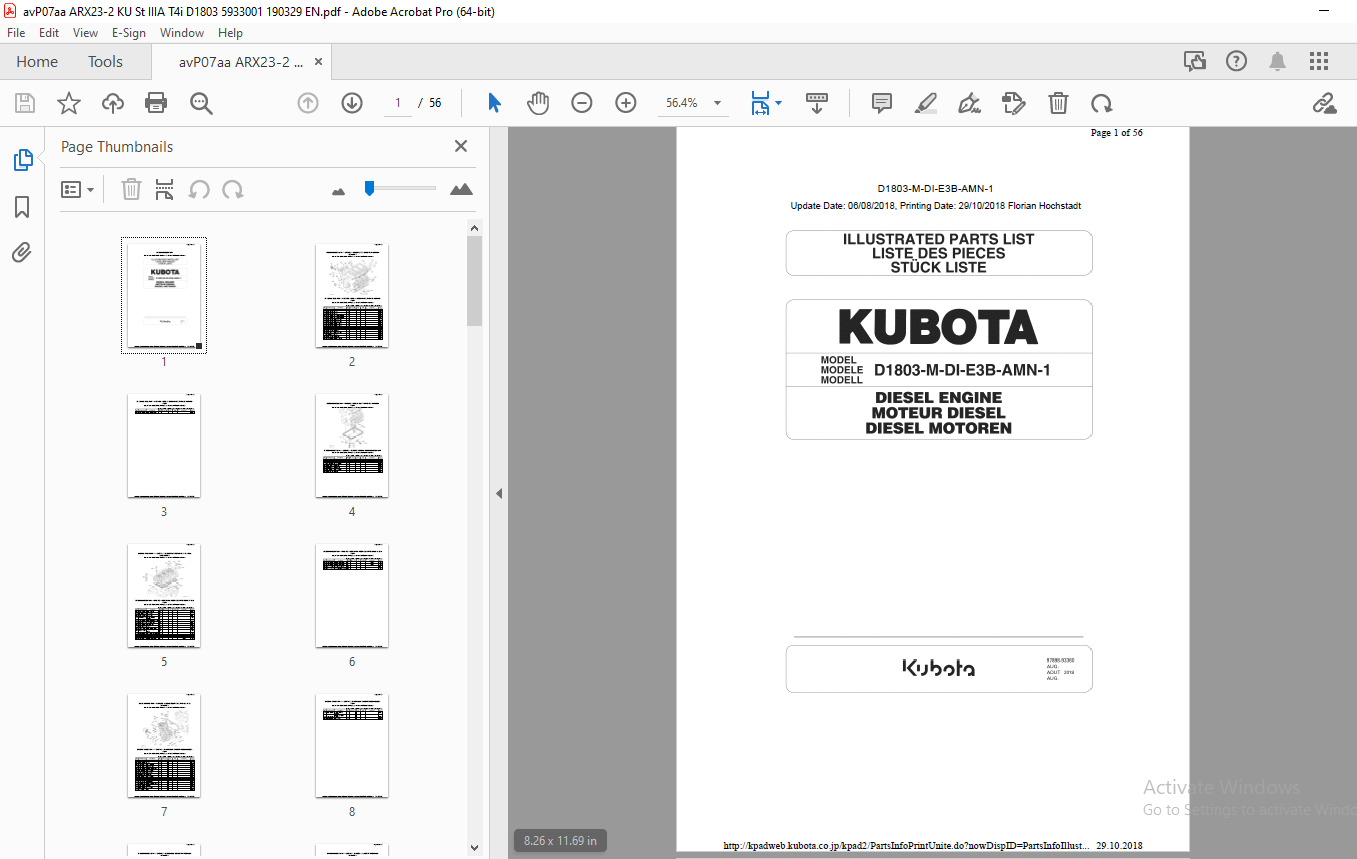
Task: Select page 4 thumbnail
Action: click(x=352, y=445)
